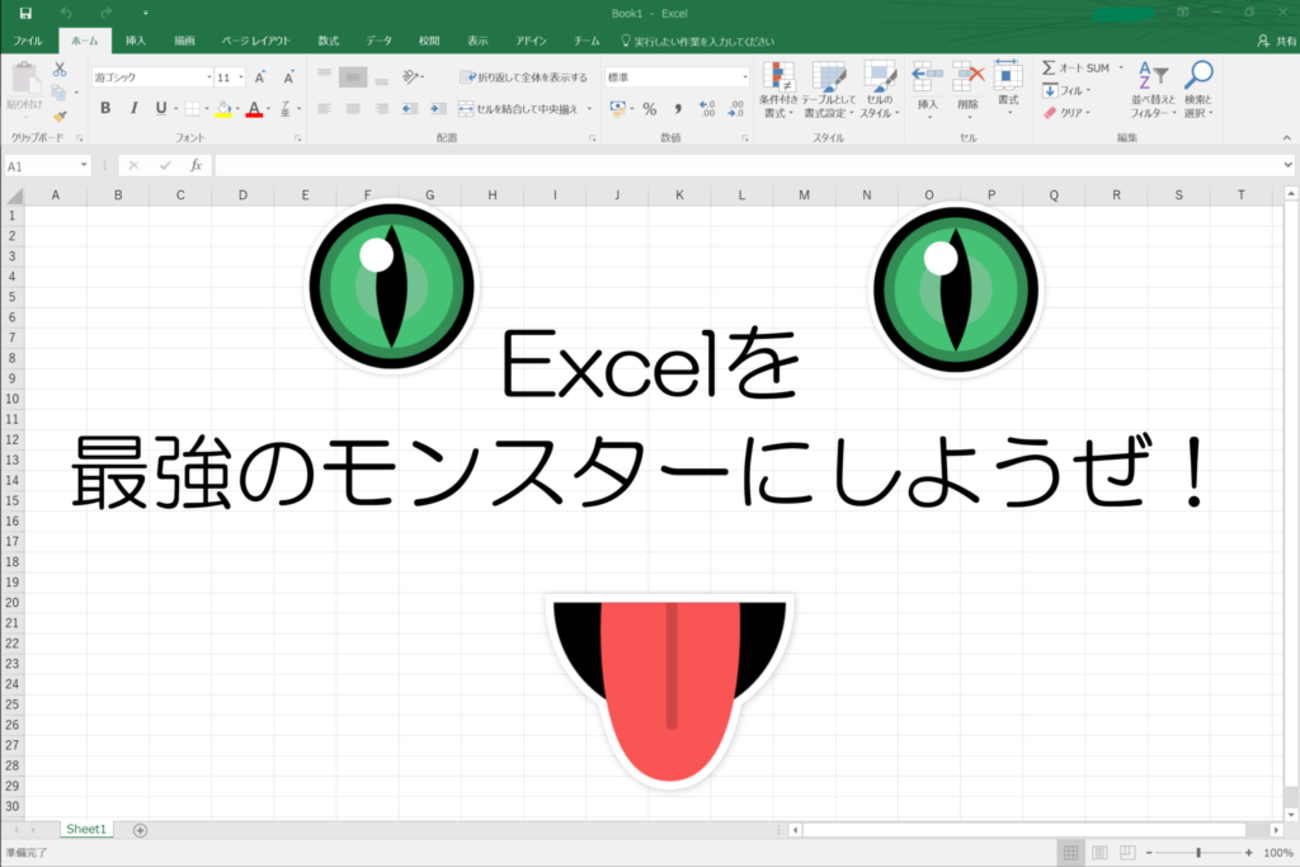Apply the red font color A
Image resolution: width=1300 pixels, height=867 pixels.
(x=254, y=108)
